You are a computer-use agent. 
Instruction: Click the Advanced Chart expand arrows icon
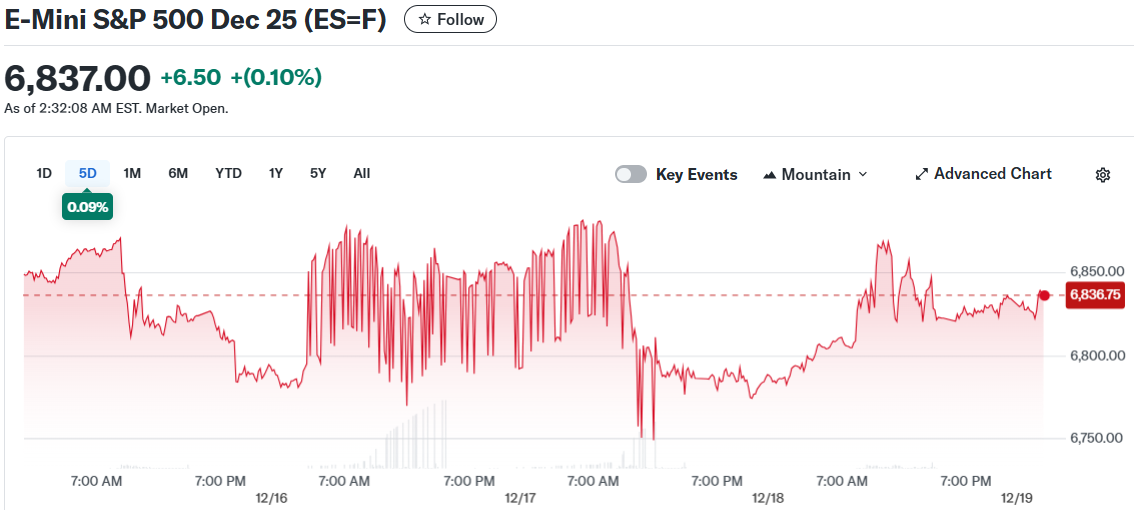922,175
